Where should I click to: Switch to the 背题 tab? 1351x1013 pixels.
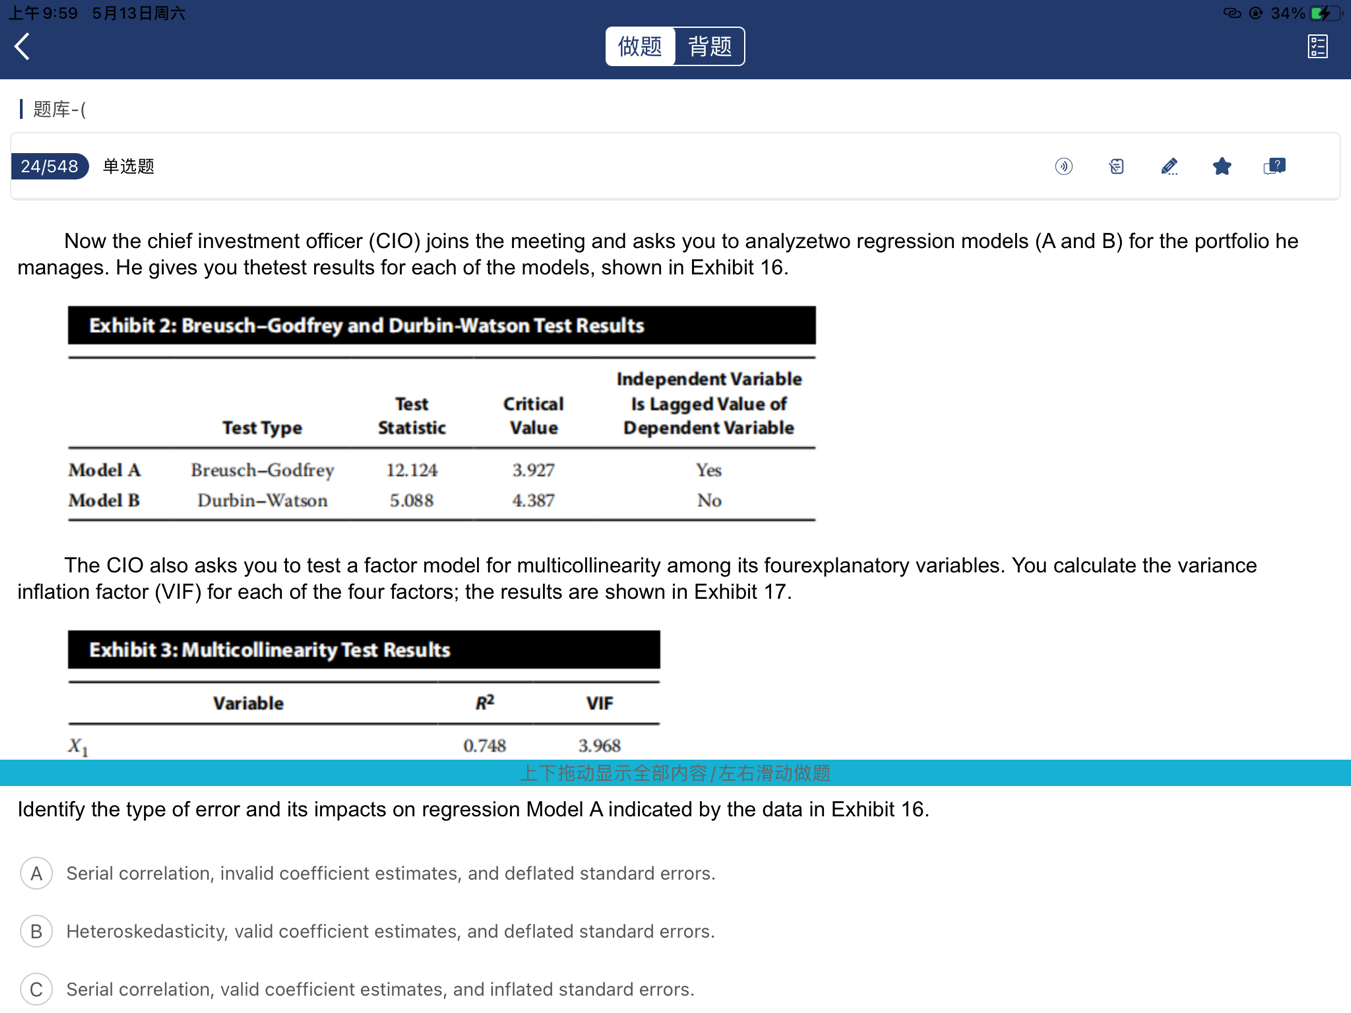710,46
